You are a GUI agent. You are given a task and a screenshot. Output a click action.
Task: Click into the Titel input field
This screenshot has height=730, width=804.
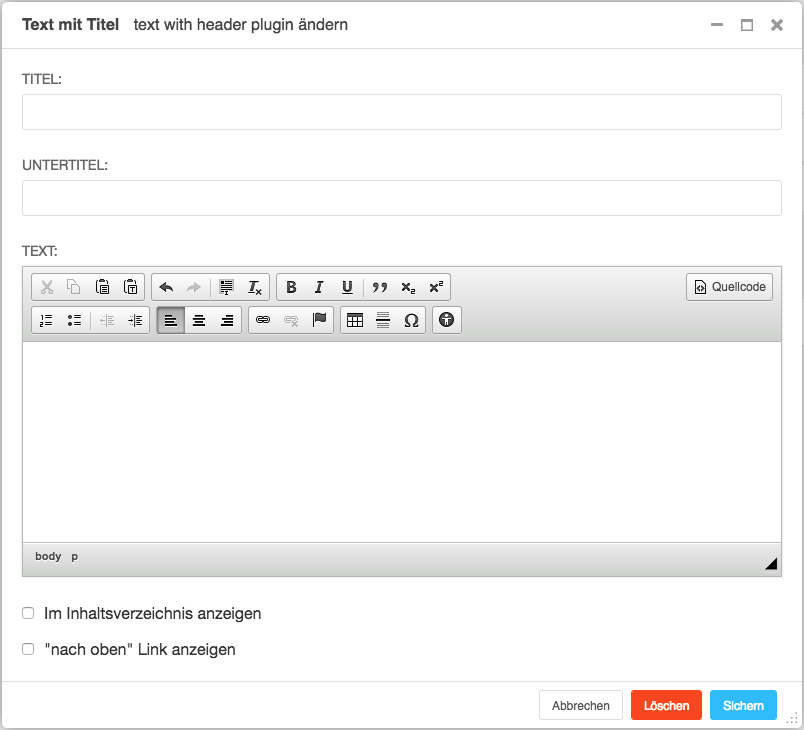(401, 112)
